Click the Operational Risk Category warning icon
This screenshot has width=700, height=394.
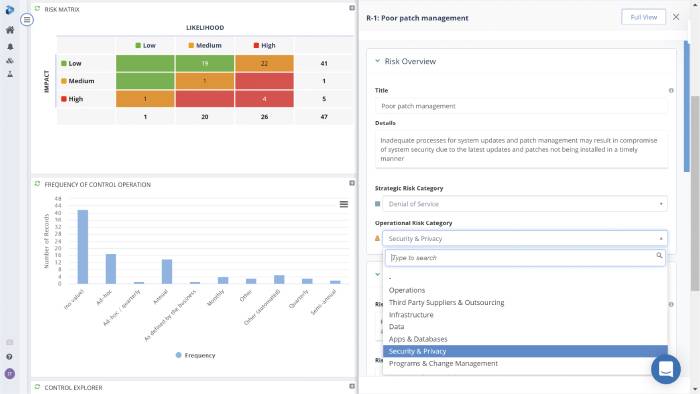coord(378,239)
